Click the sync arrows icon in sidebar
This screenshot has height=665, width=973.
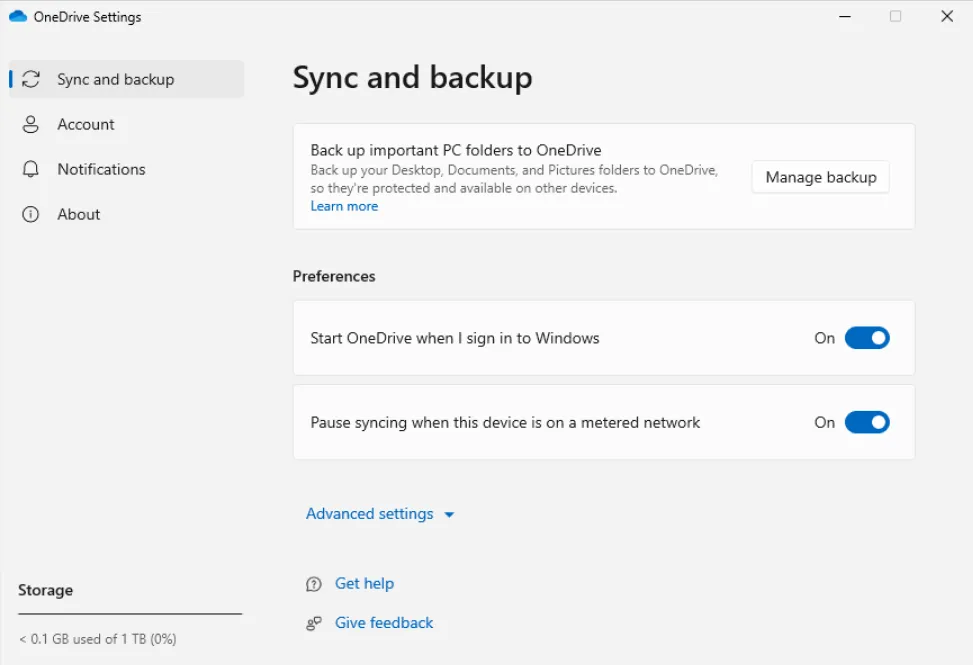tap(31, 79)
